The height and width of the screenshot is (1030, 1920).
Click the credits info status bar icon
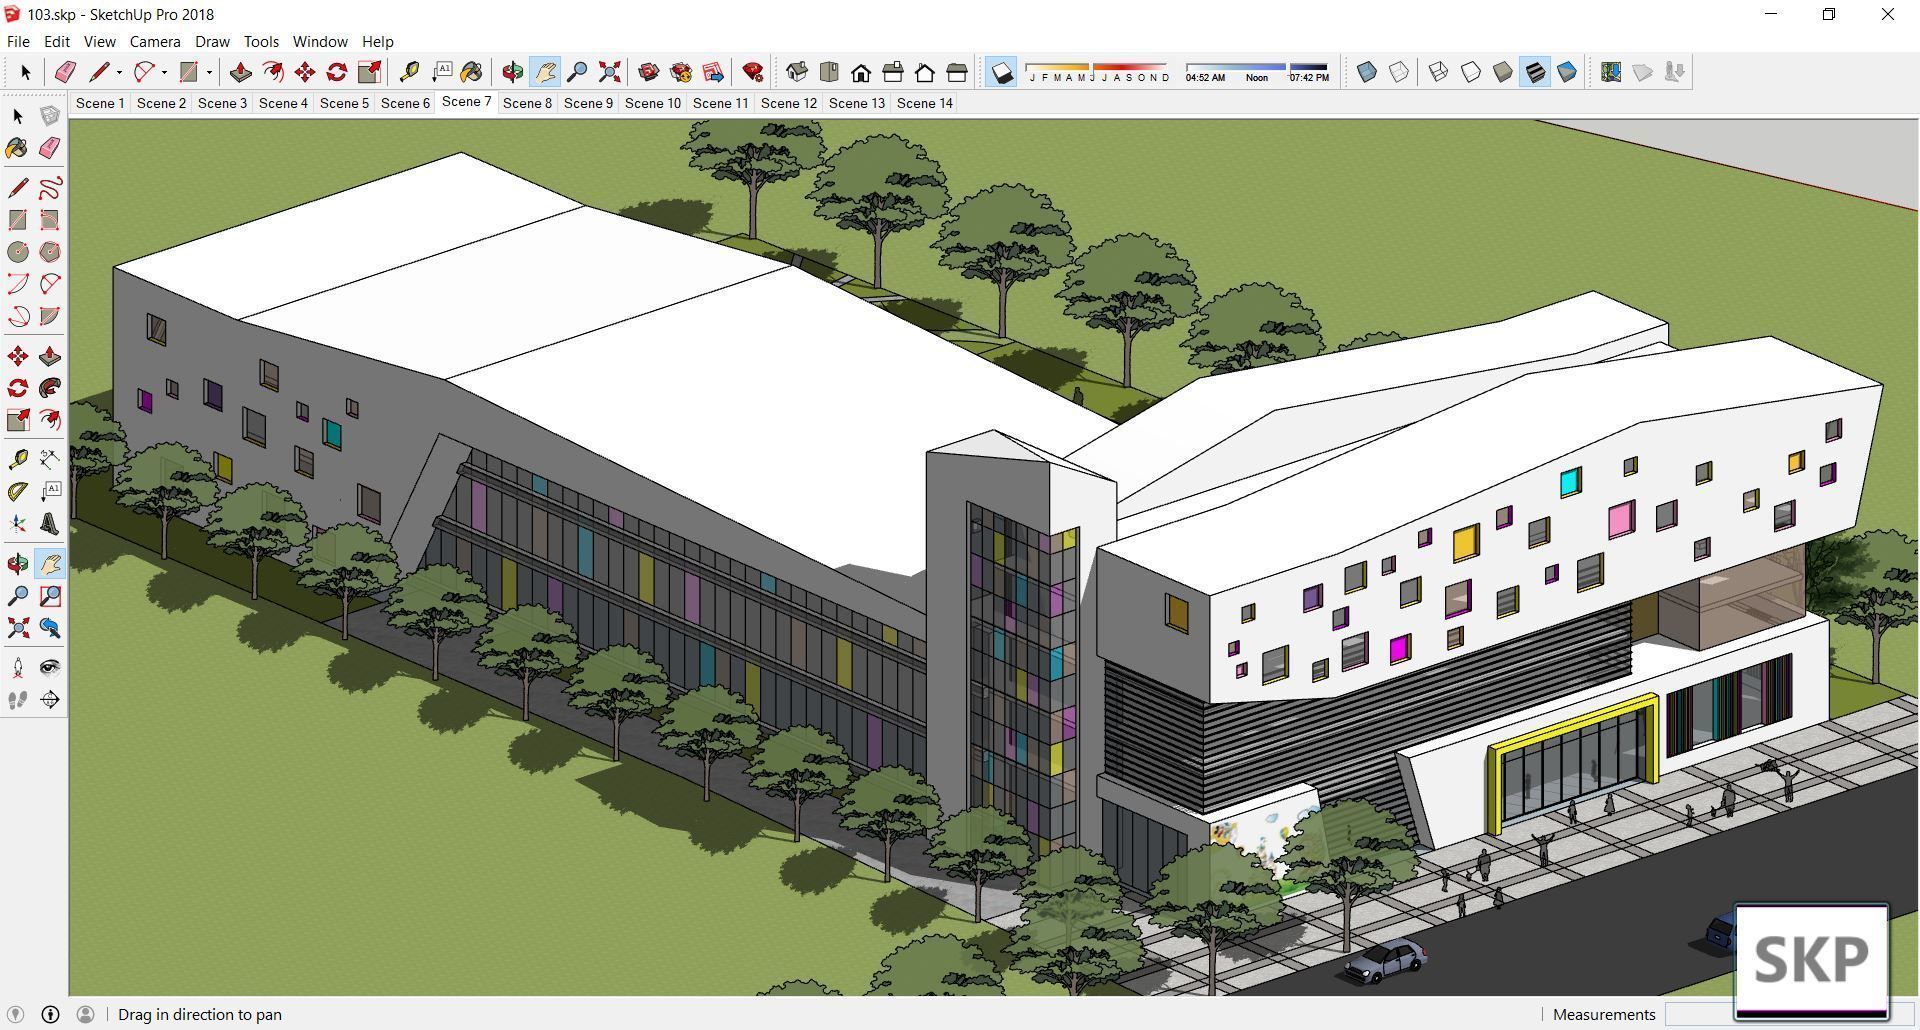click(50, 1014)
